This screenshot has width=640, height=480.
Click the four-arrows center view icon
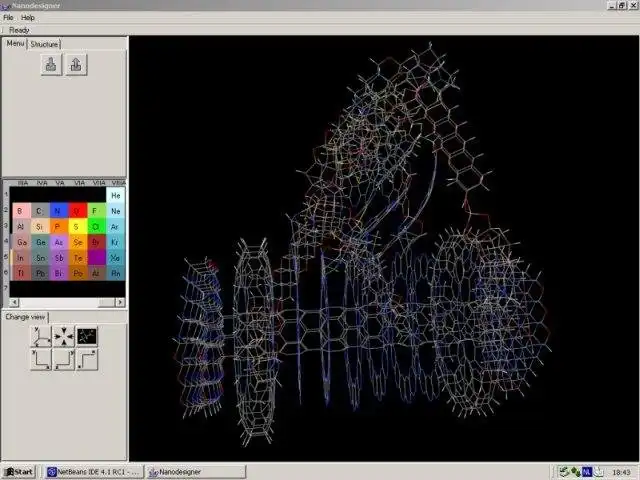coord(64,336)
